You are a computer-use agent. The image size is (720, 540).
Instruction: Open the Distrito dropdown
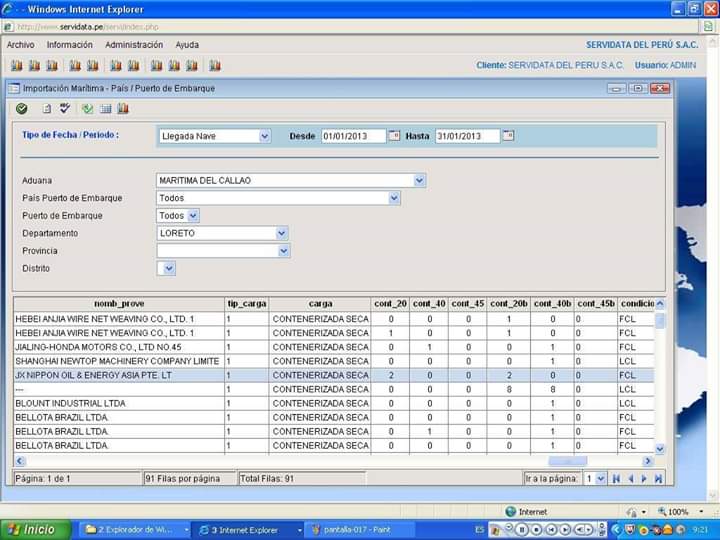click(168, 268)
